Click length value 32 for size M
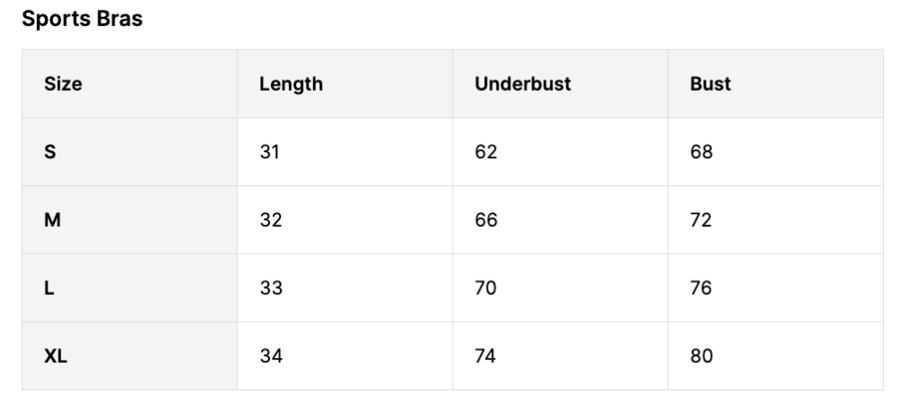 click(x=270, y=220)
